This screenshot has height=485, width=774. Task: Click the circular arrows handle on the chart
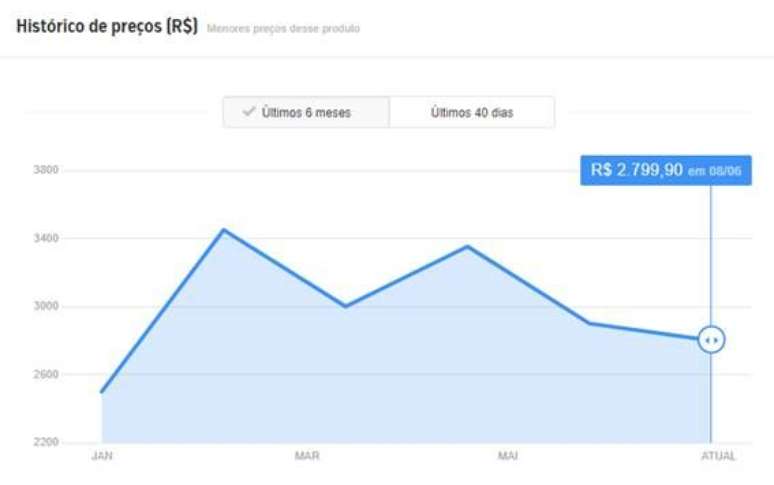[x=711, y=340]
